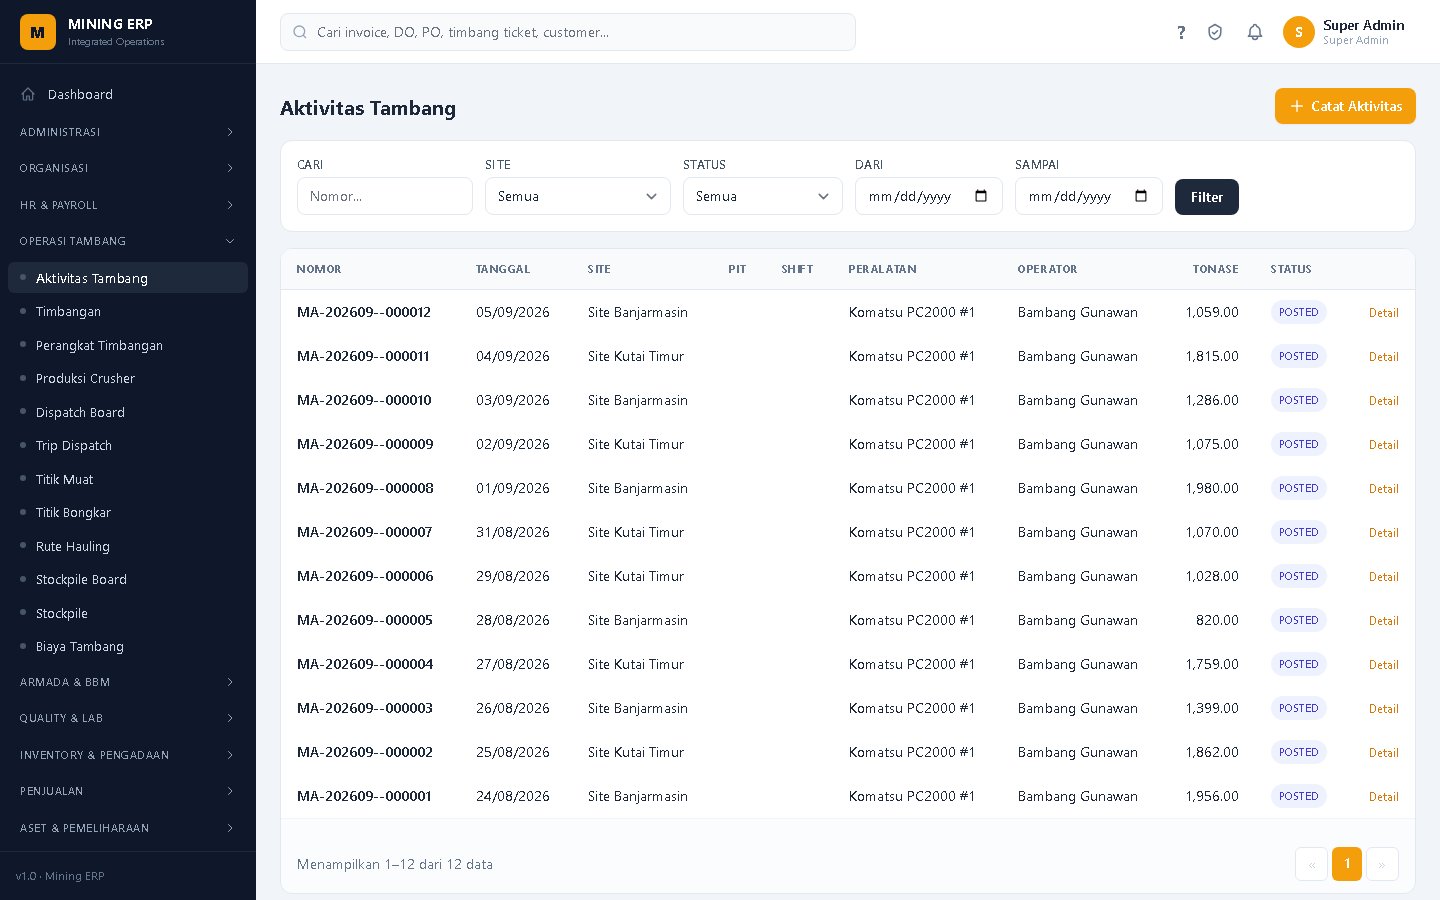Click date 25/08/2026 cell
This screenshot has height=900, width=1440.
coord(513,752)
